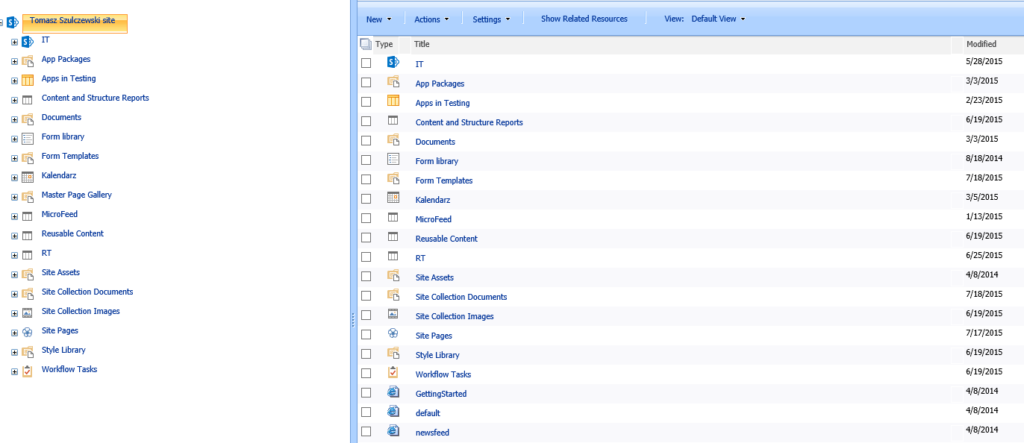Open the Actions menu

click(432, 19)
